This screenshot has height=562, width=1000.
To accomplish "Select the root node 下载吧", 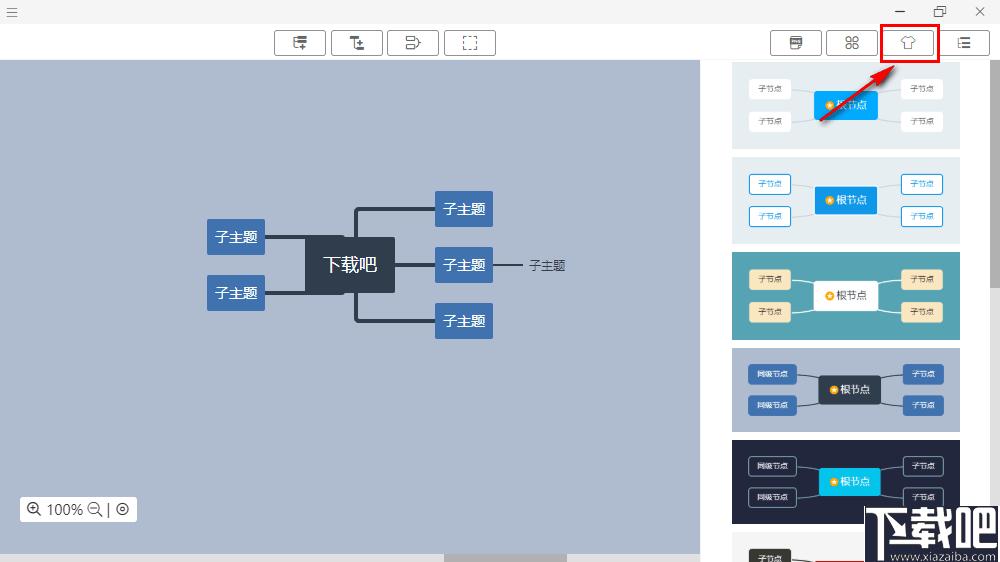I will (349, 265).
